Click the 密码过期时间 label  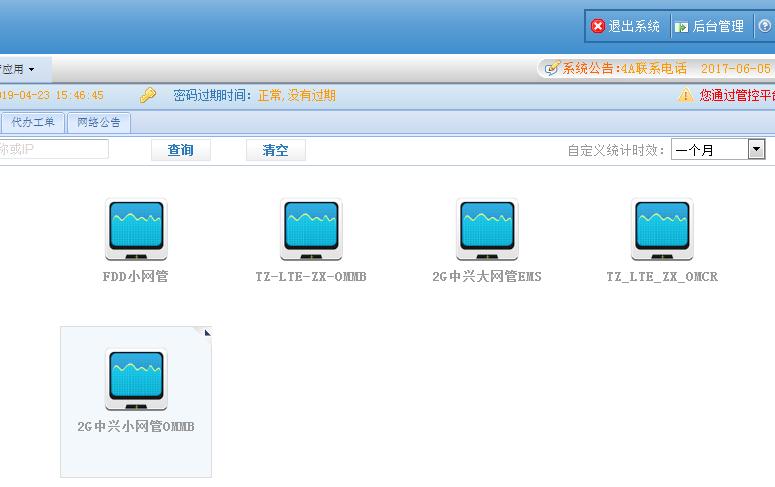coord(212,95)
